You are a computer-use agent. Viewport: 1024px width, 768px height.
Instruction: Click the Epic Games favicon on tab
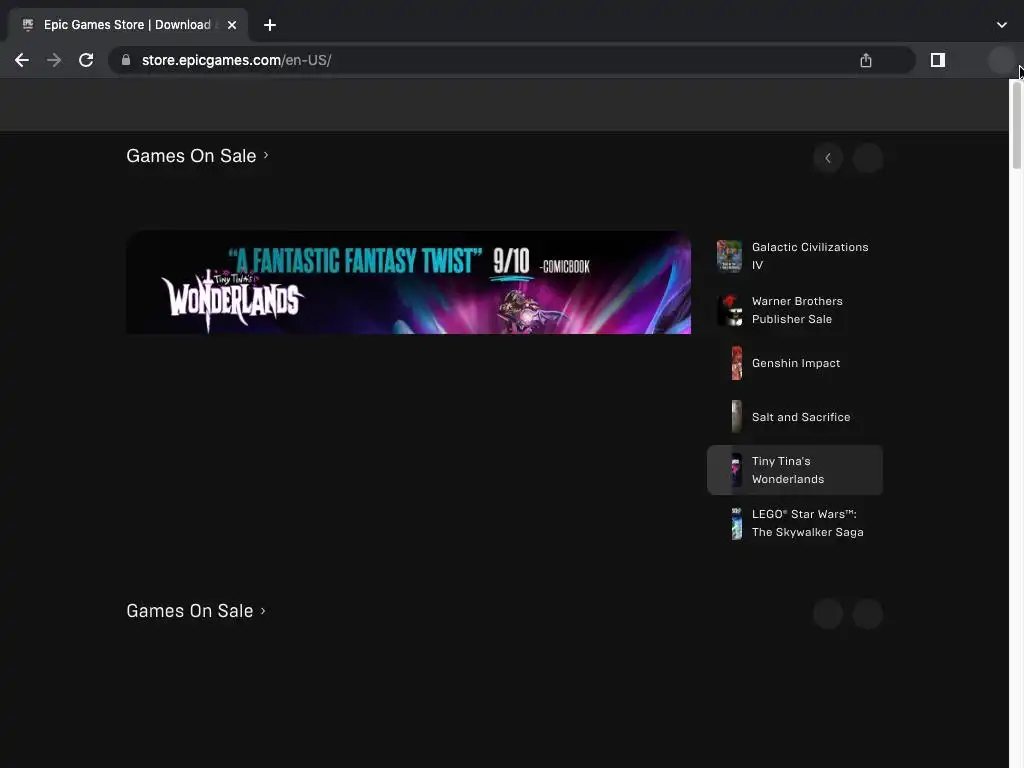tap(27, 25)
